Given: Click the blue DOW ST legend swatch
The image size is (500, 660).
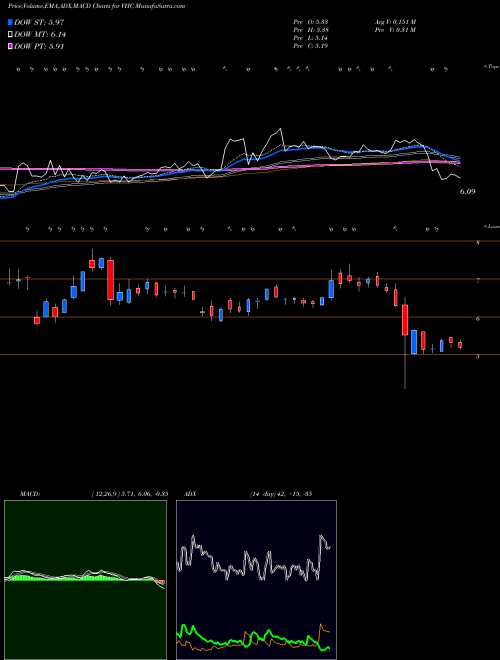Looking at the screenshot, I should (10, 22).
